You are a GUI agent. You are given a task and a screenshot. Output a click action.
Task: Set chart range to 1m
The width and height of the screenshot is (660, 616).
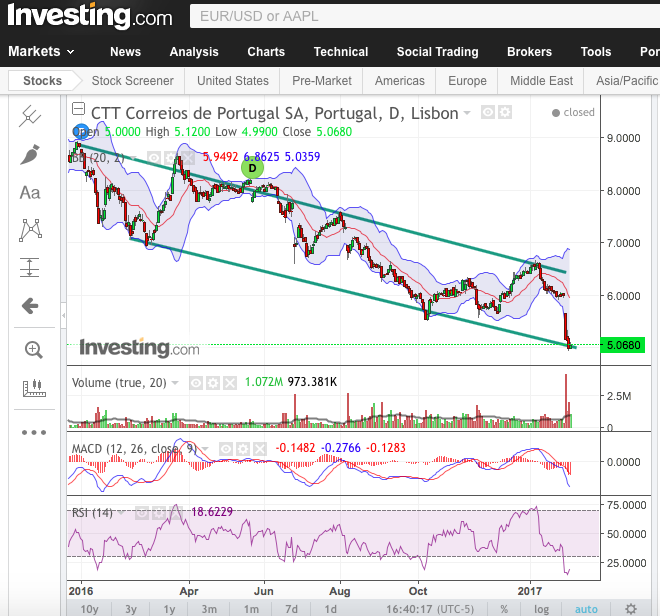[251, 609]
